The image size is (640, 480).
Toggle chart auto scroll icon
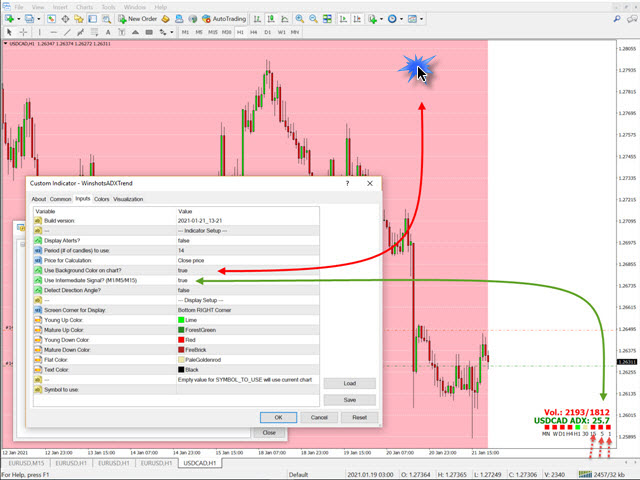tap(343, 19)
